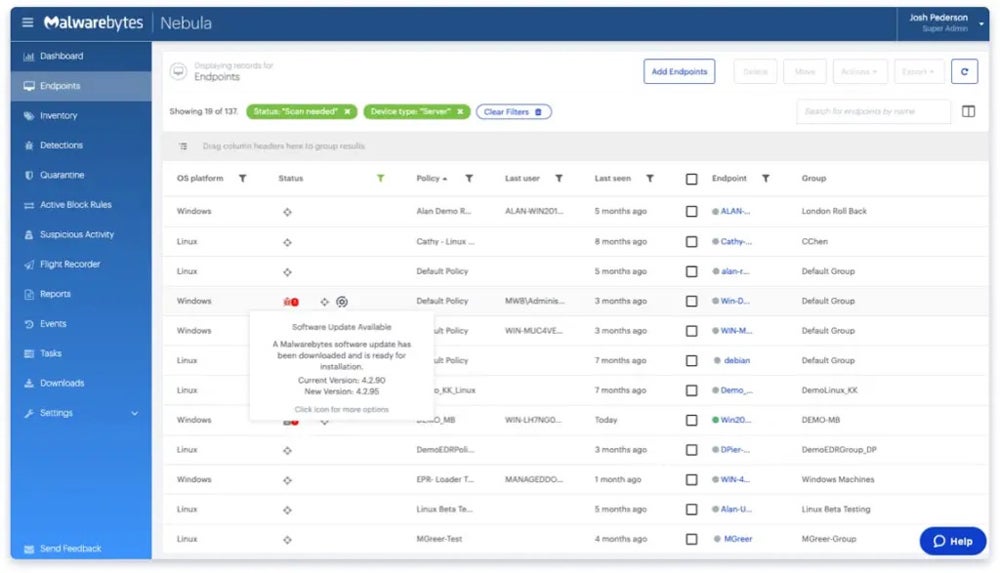
Task: Toggle the select-all endpoints checkbox
Action: pos(691,179)
